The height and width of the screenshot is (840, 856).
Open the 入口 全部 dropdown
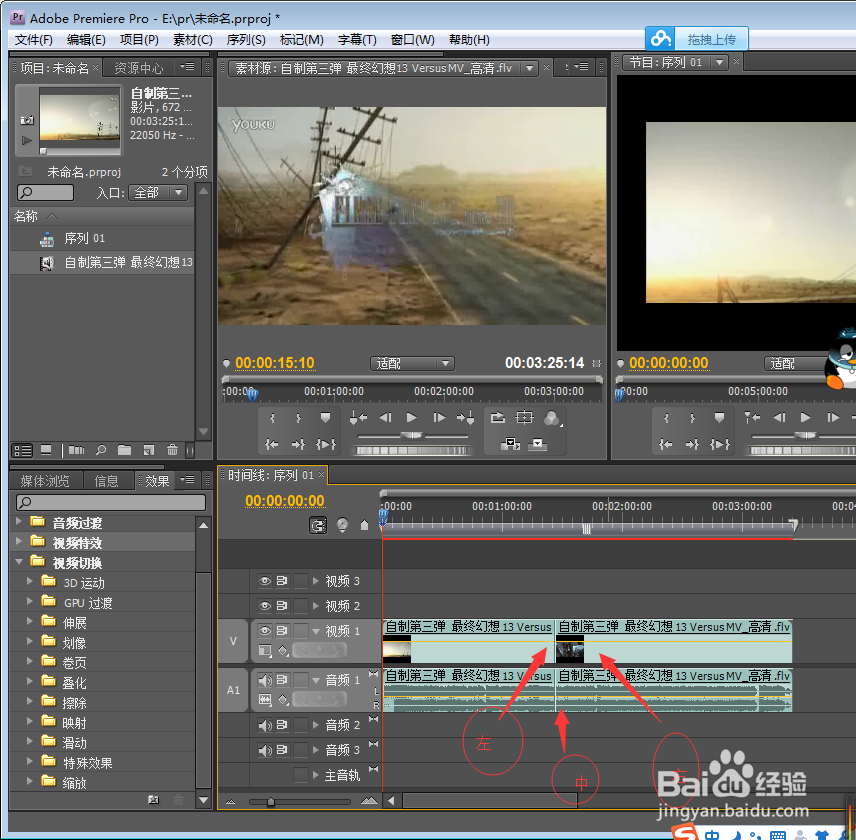(x=158, y=193)
